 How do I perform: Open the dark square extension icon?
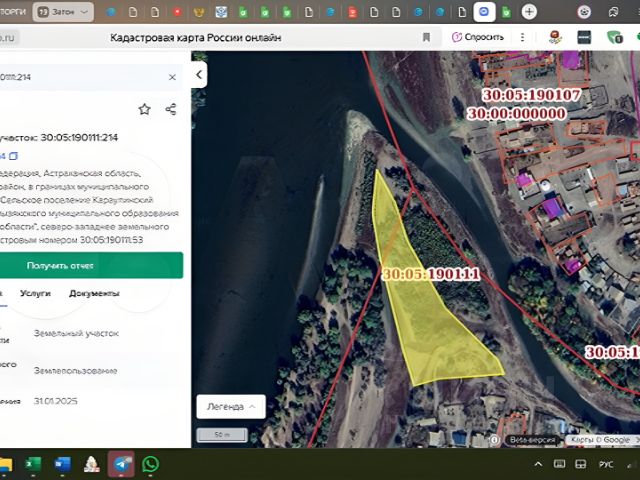584,37
